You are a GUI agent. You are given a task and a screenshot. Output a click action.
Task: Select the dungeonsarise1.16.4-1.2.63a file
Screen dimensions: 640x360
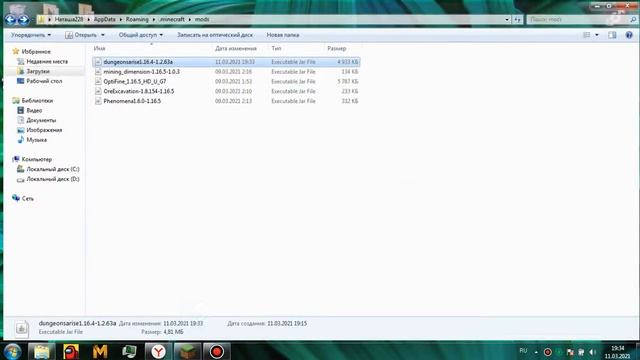point(226,62)
